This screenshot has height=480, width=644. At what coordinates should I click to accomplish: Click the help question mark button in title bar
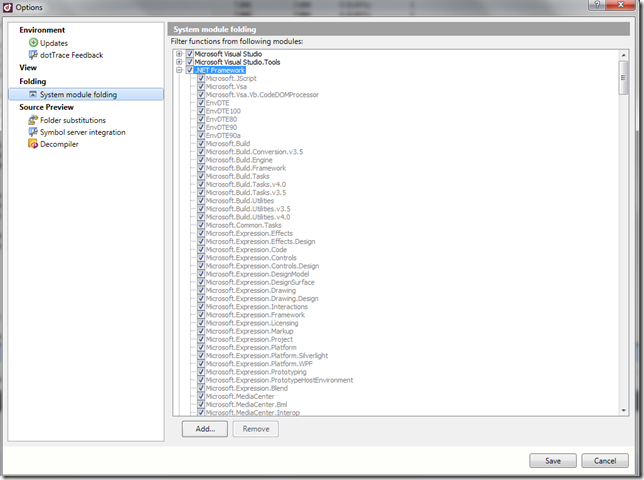click(x=597, y=5)
